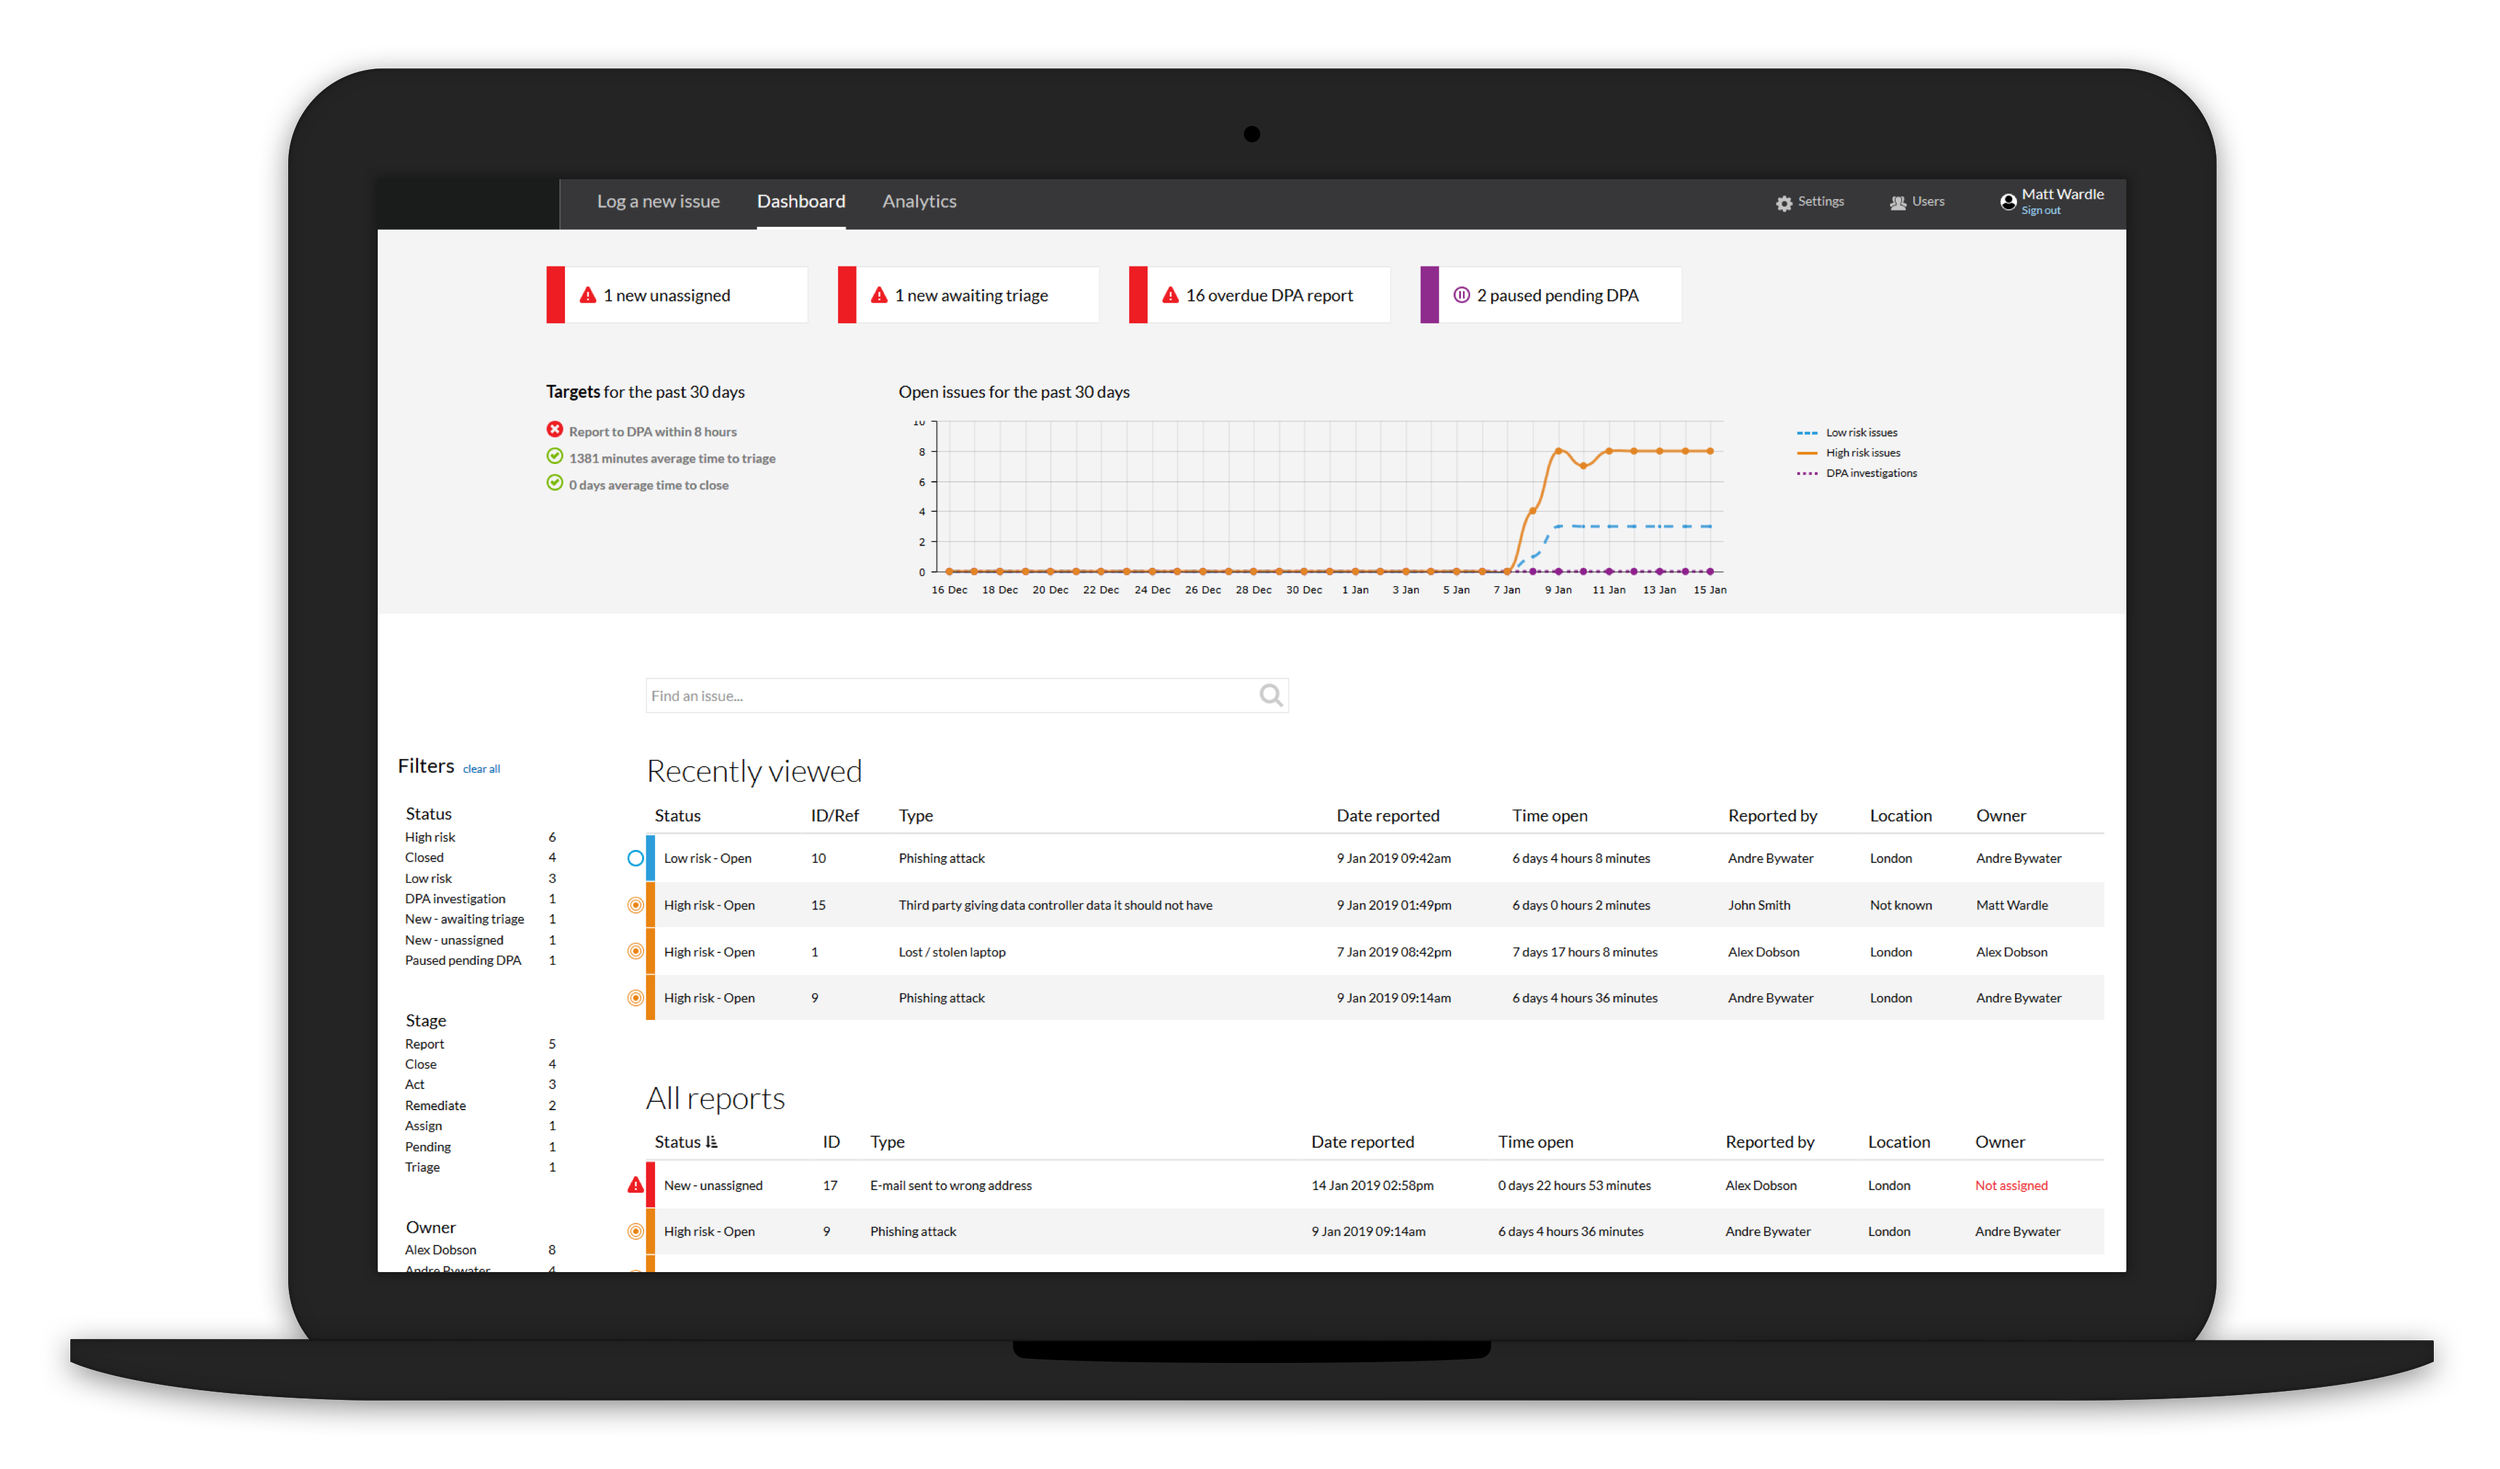Open the Users icon in header
Viewport: 2500px width, 1469px height.
pyautogui.click(x=1897, y=203)
